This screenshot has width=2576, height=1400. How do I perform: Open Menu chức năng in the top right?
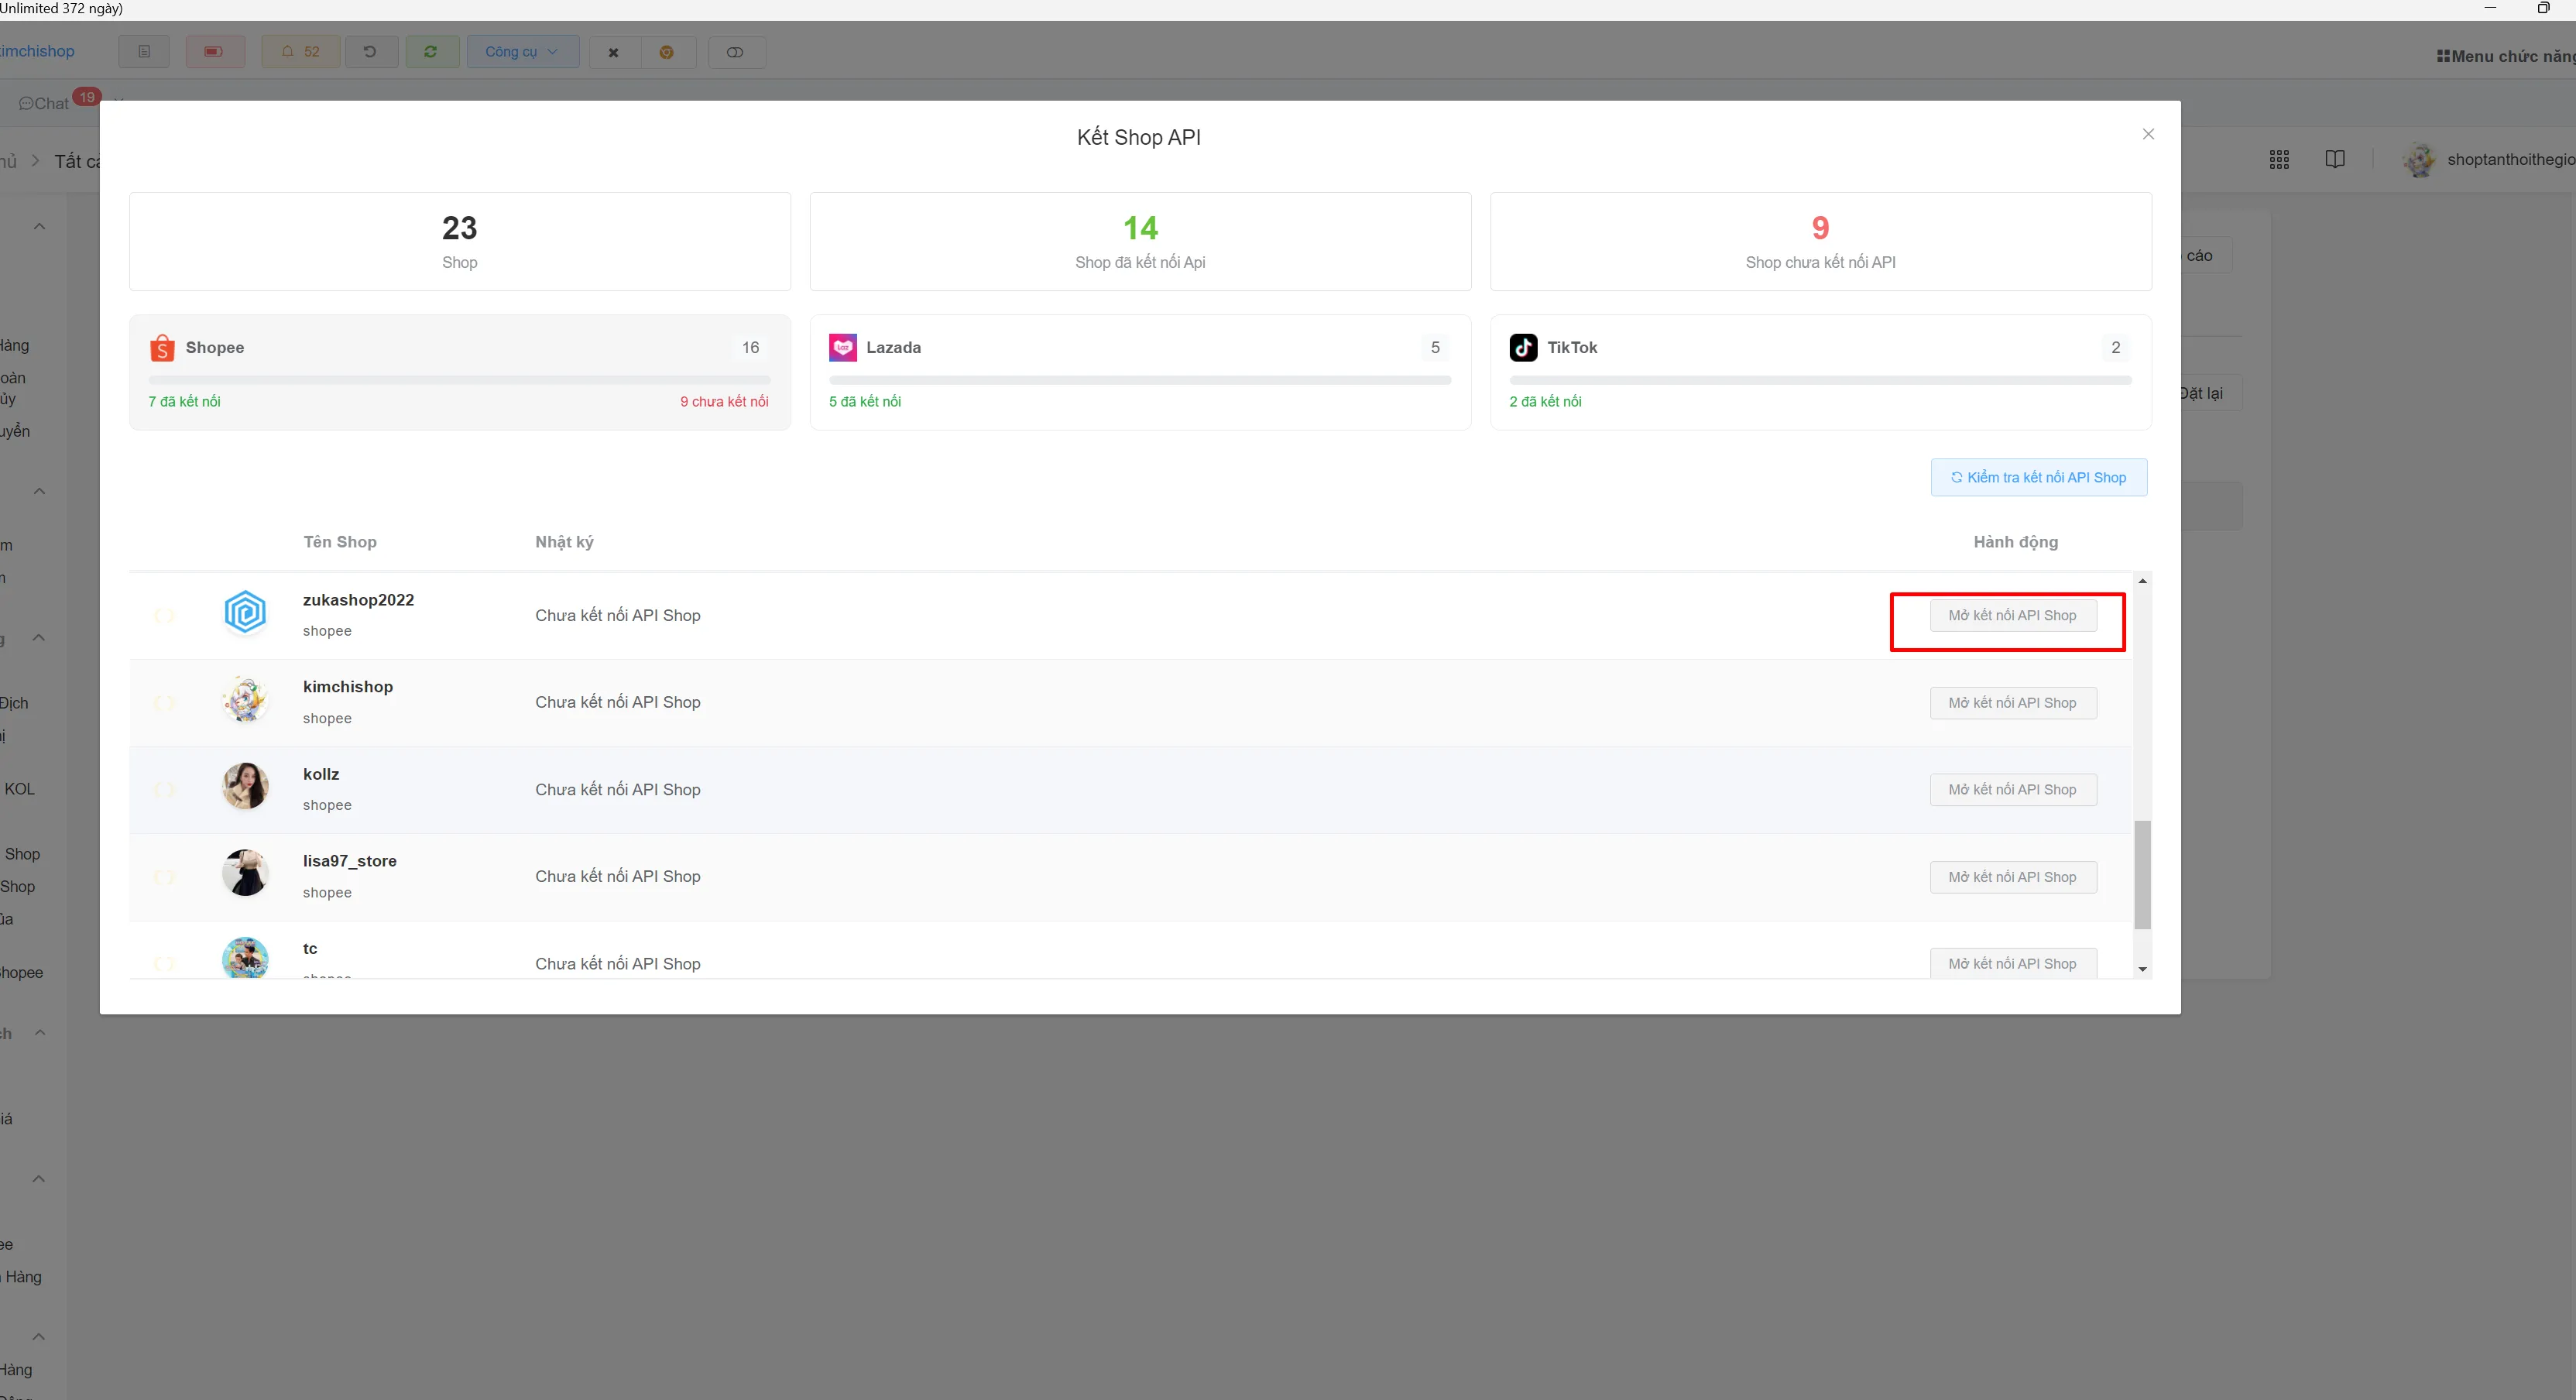coord(2506,56)
